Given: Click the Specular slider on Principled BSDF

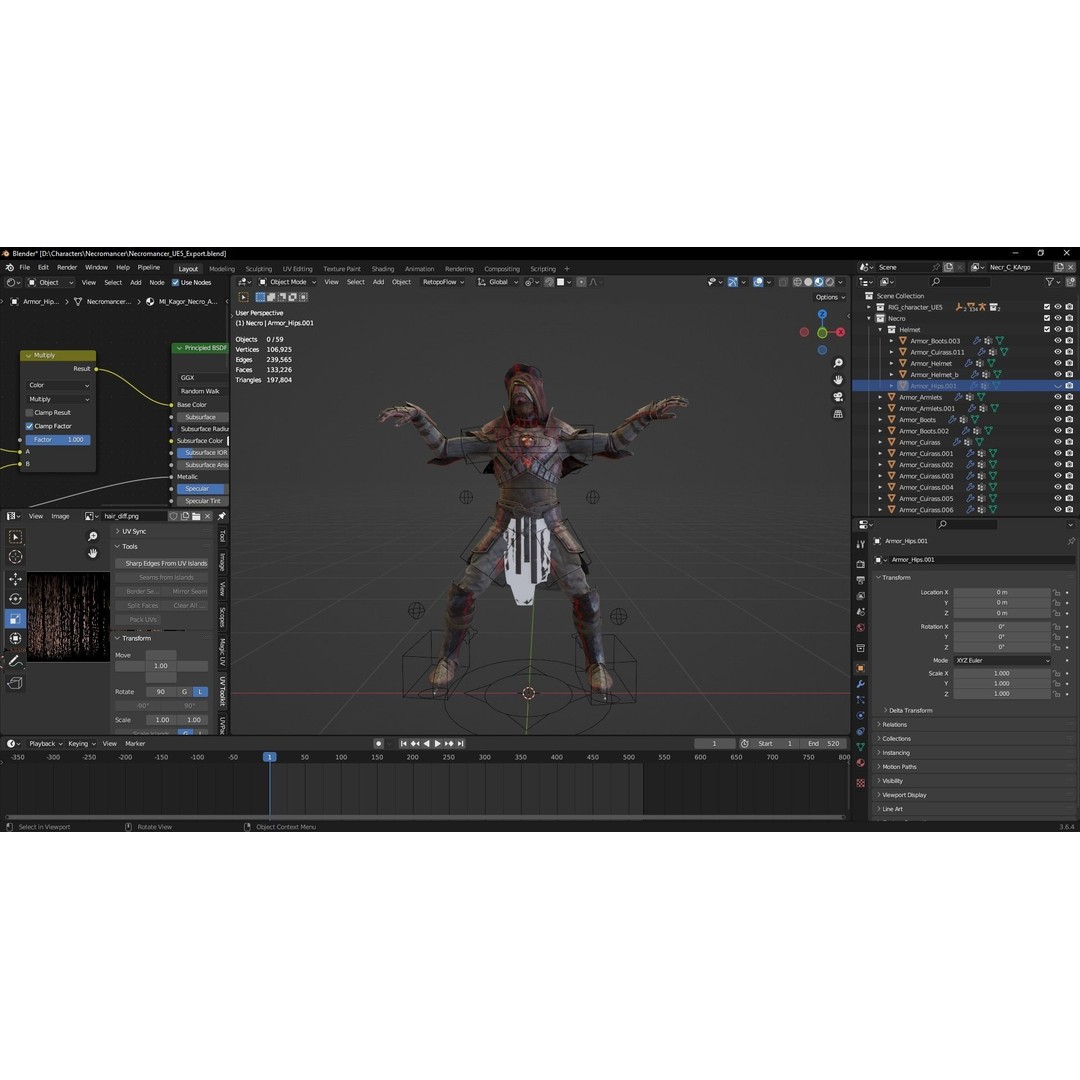Looking at the screenshot, I should (202, 488).
